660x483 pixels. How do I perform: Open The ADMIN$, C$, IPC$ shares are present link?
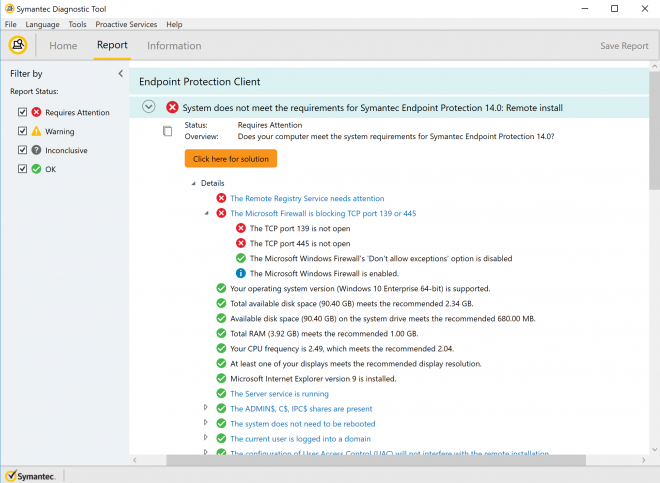[x=301, y=409]
